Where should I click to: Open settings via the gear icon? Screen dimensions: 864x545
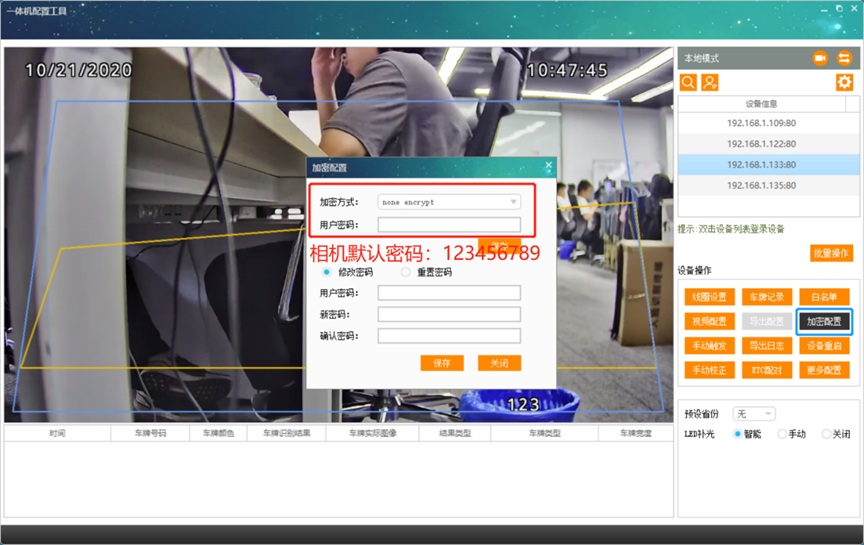(x=844, y=83)
